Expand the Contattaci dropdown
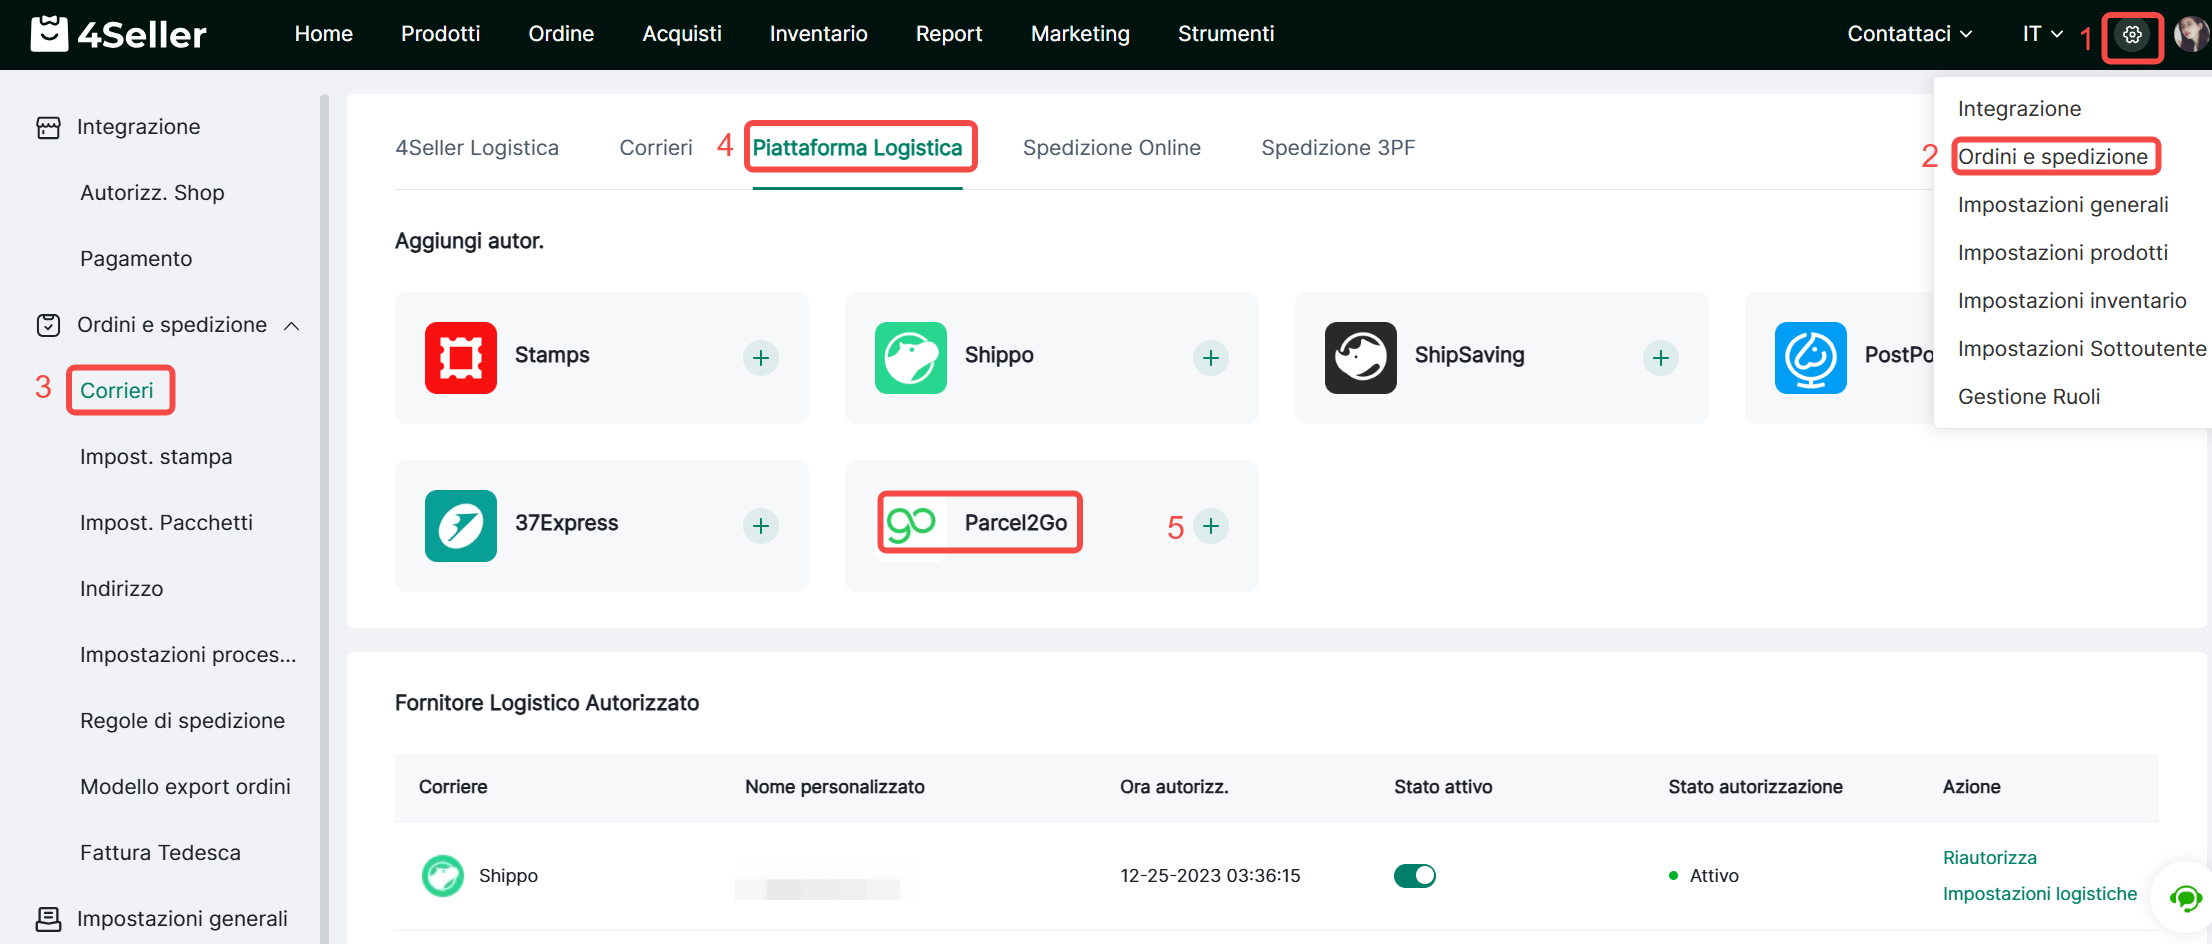The image size is (2212, 944). pos(1909,34)
